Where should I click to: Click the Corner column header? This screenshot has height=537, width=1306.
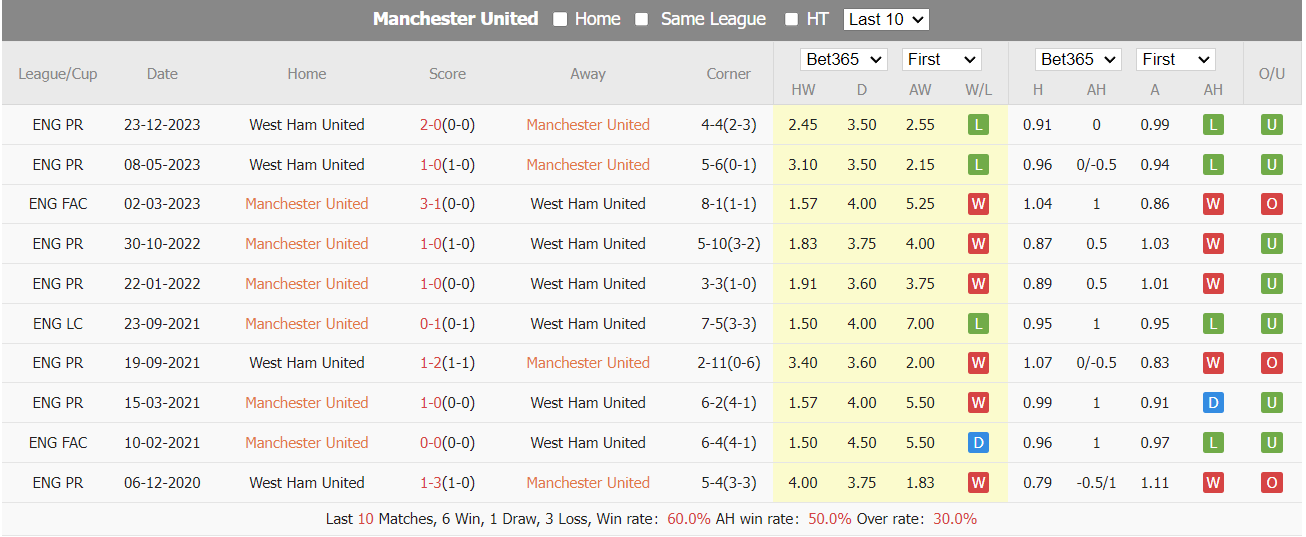point(728,74)
